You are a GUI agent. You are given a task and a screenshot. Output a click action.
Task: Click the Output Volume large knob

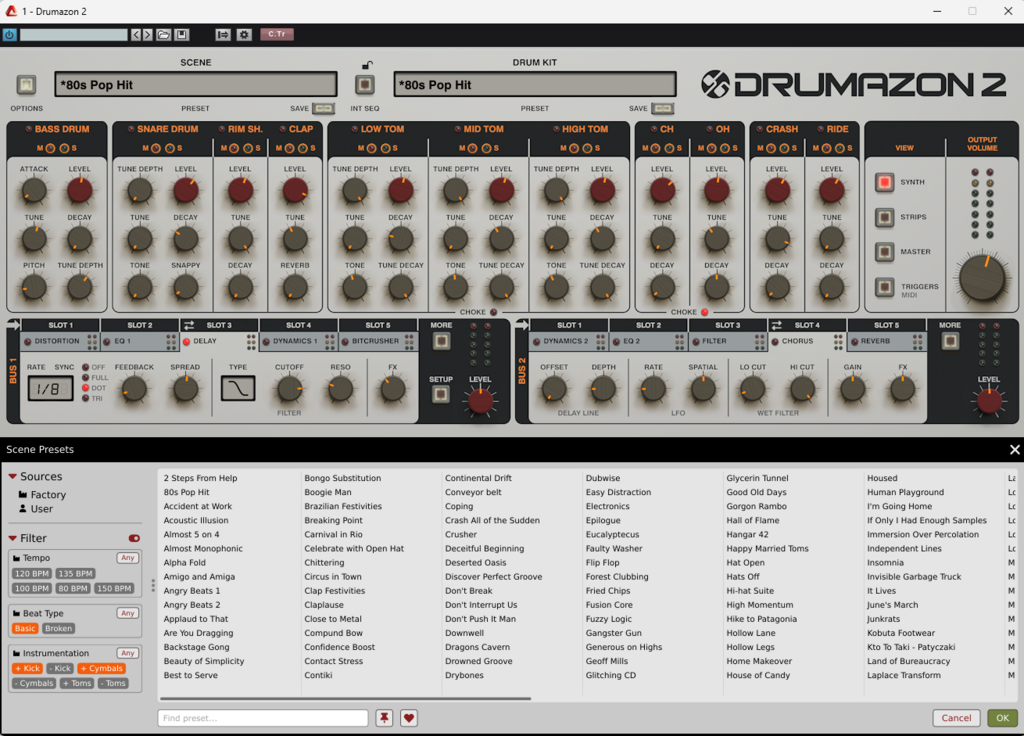click(982, 278)
